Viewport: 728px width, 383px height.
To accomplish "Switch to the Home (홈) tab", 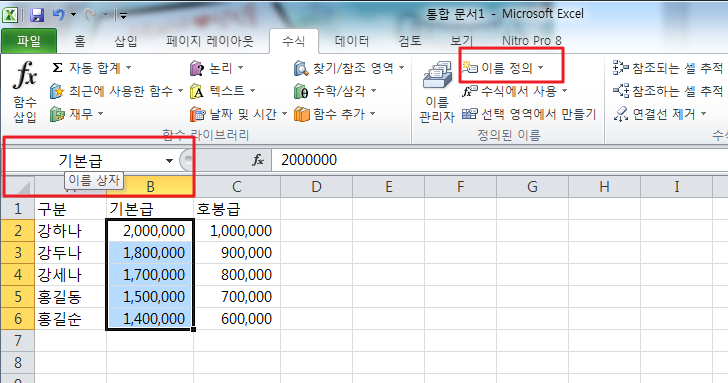I will (80, 41).
